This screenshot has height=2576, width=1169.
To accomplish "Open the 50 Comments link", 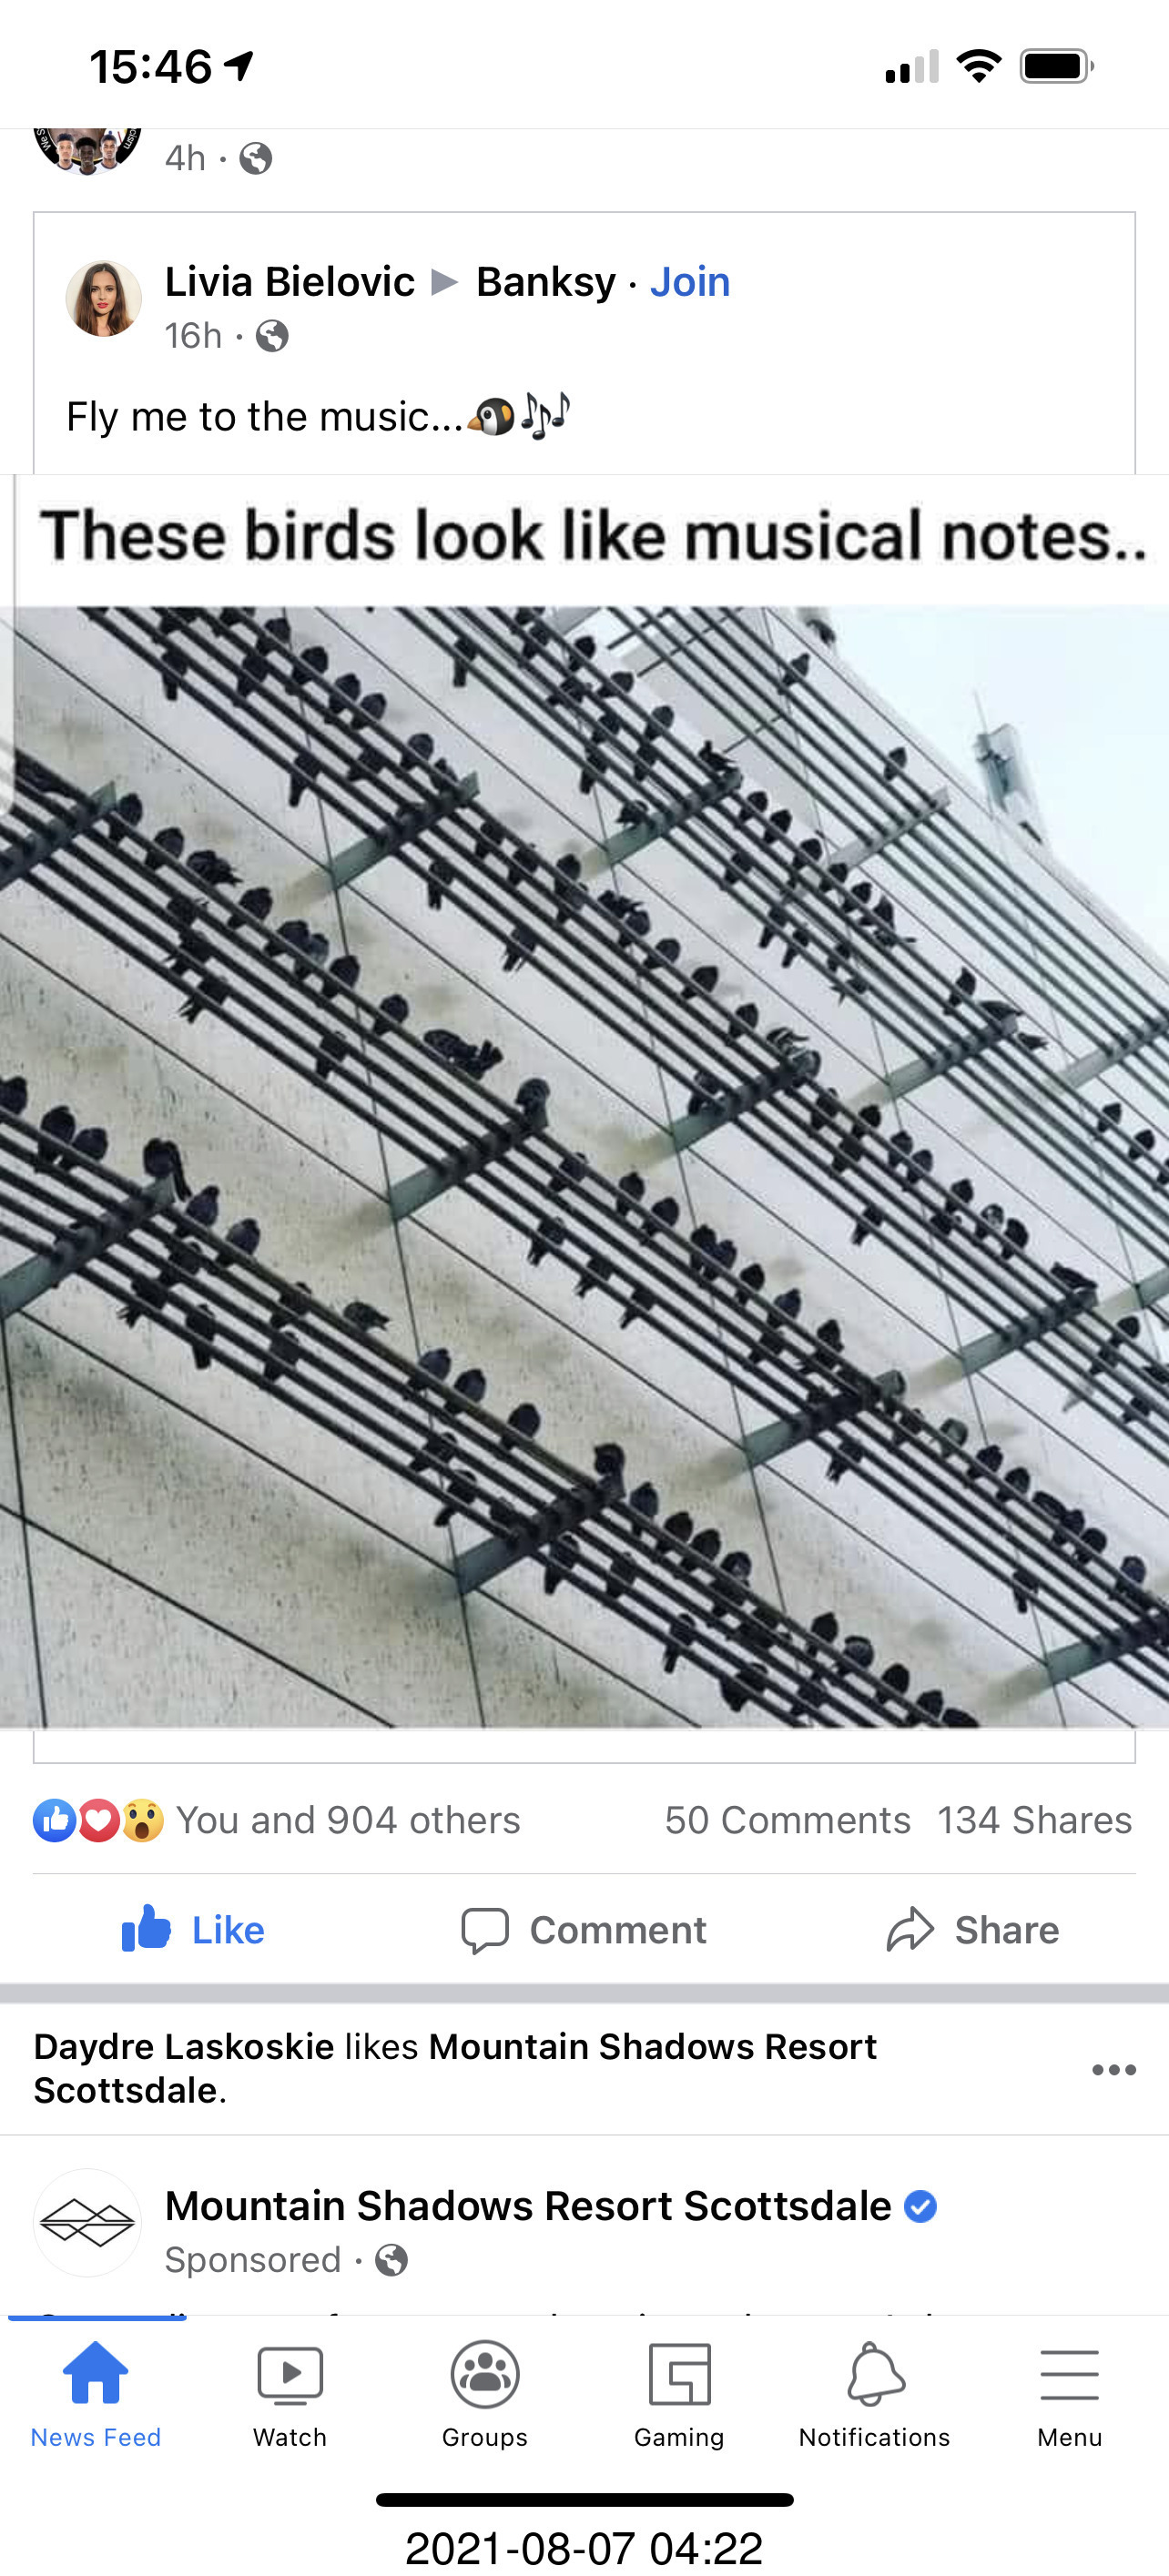I will pos(788,1820).
